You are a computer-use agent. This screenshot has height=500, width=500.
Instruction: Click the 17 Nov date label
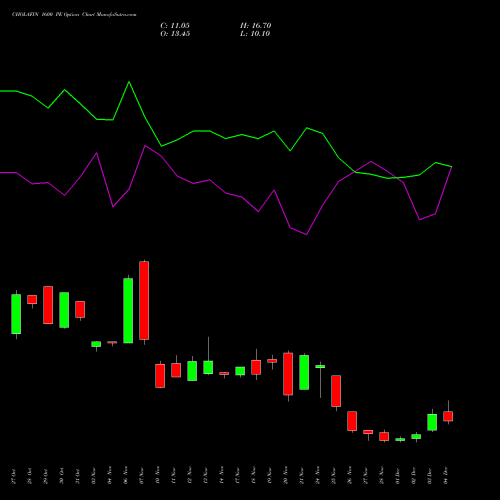237,476
